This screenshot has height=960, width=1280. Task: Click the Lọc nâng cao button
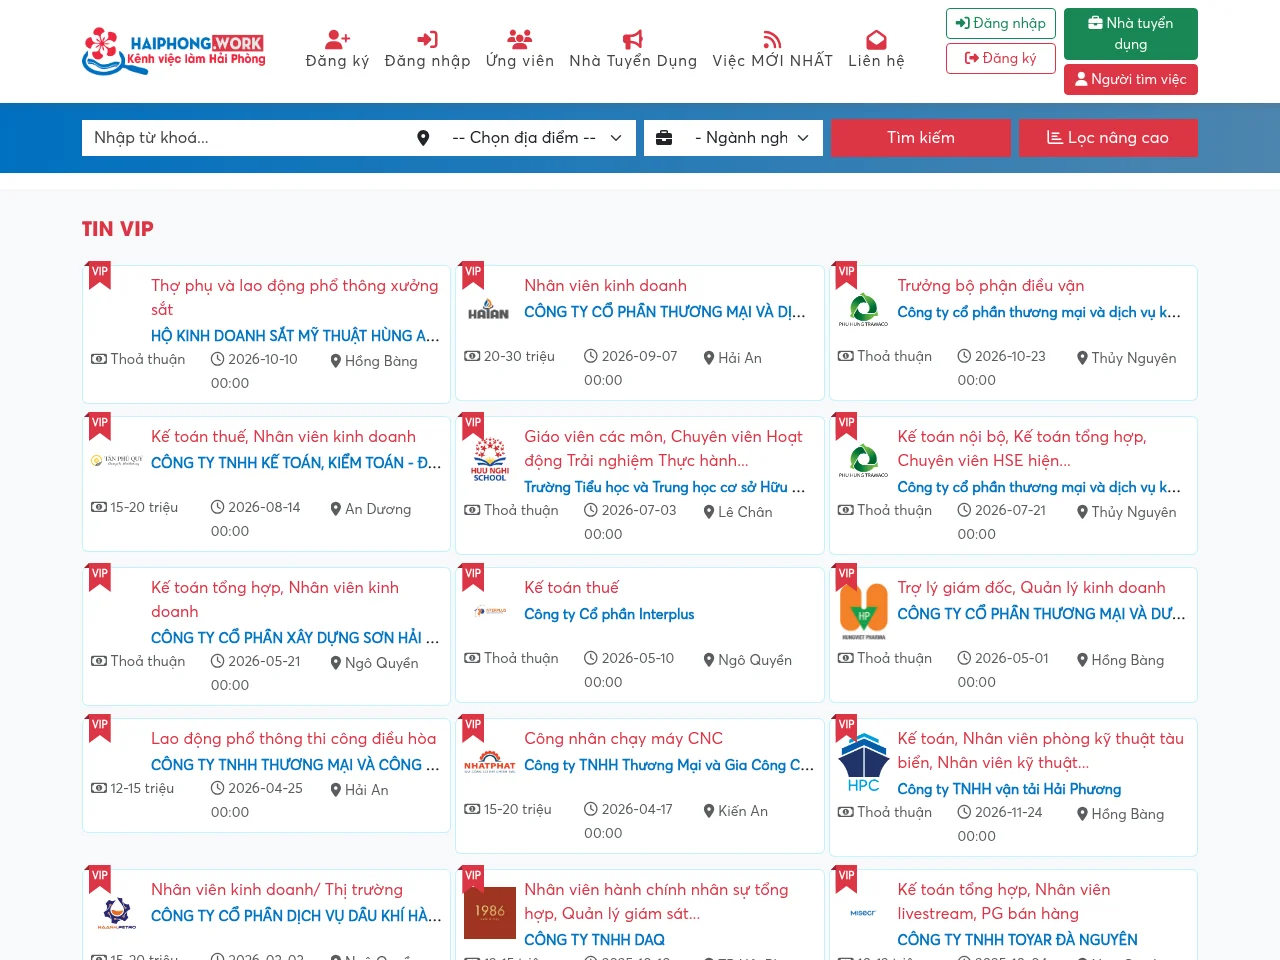pos(1108,138)
